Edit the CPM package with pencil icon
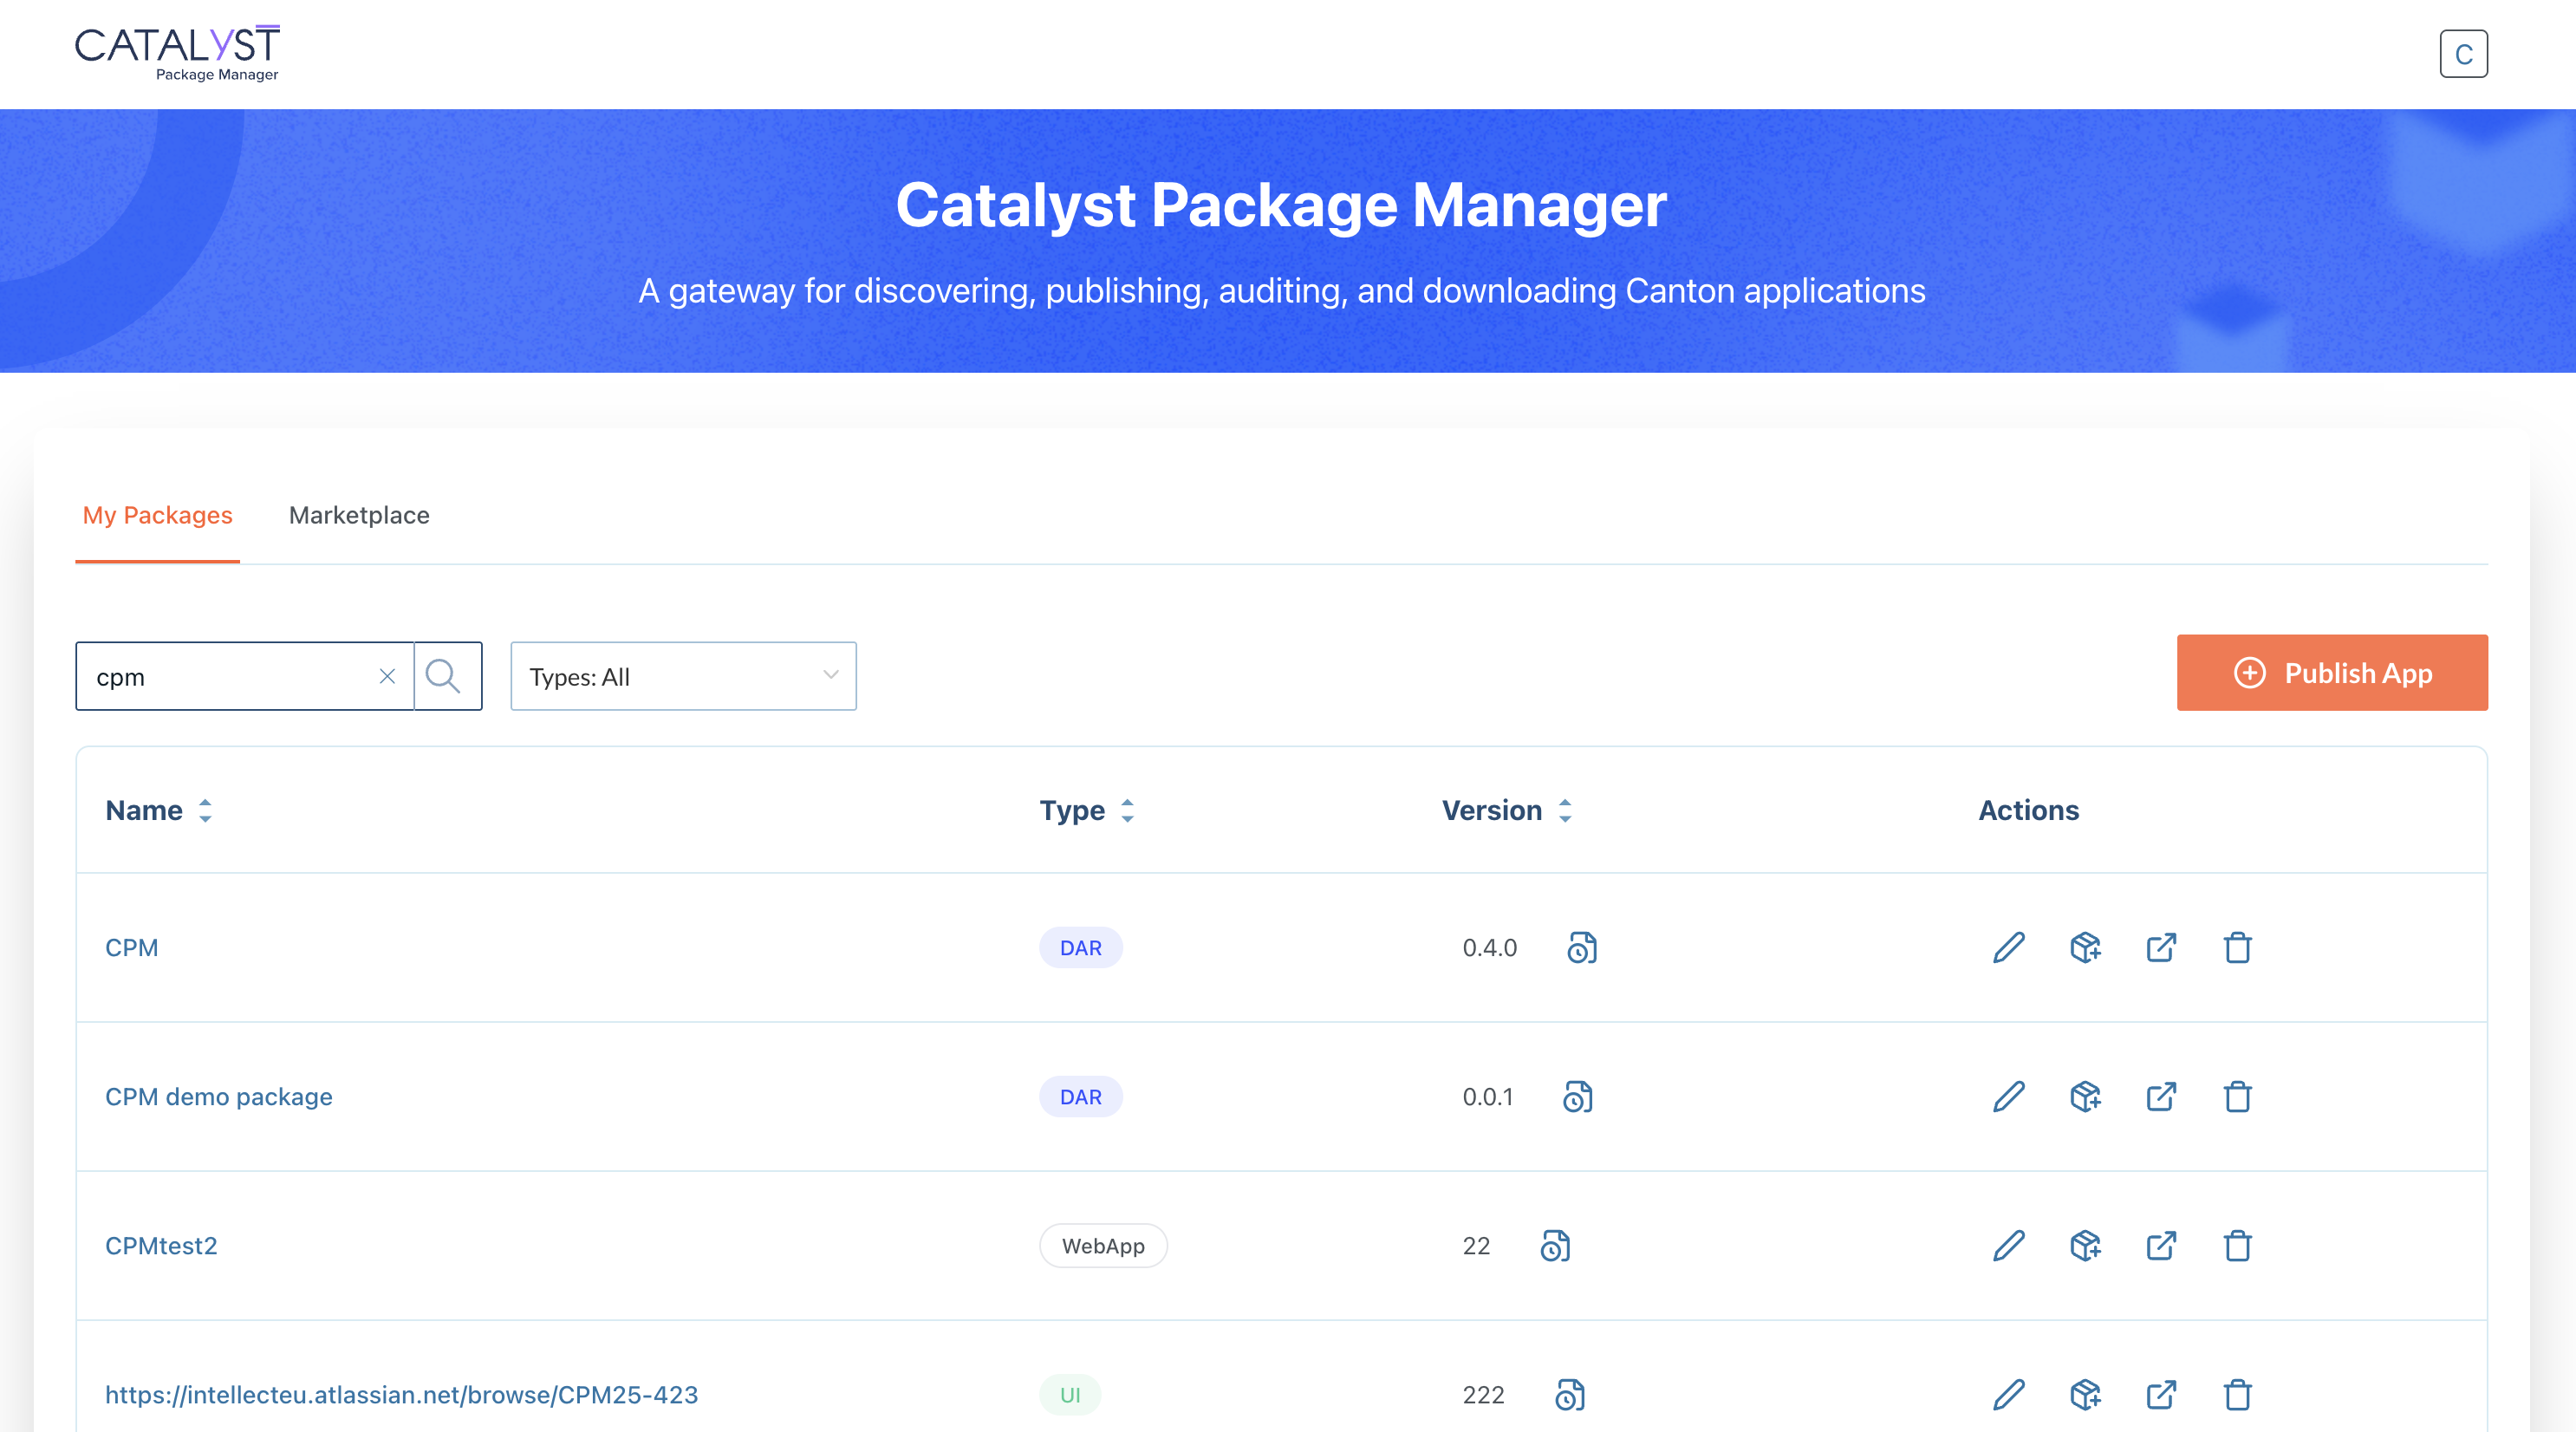 (x=2009, y=948)
